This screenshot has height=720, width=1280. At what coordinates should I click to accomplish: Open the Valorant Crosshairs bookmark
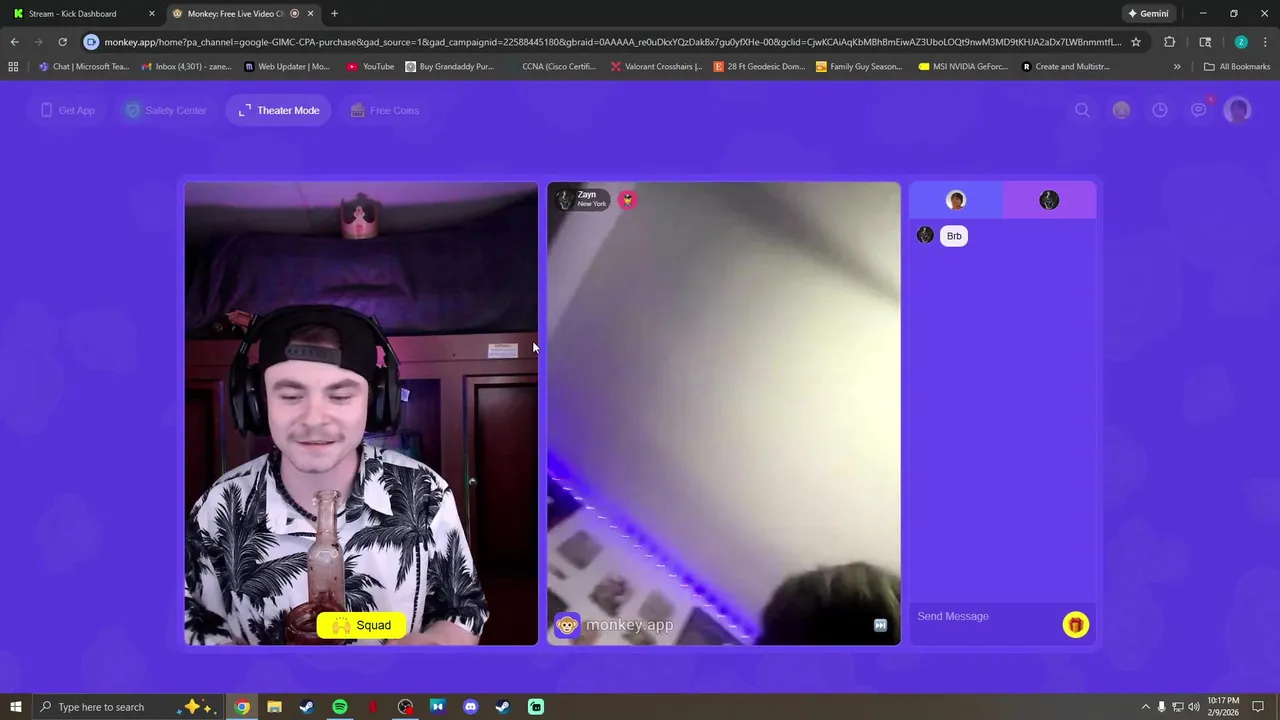656,67
